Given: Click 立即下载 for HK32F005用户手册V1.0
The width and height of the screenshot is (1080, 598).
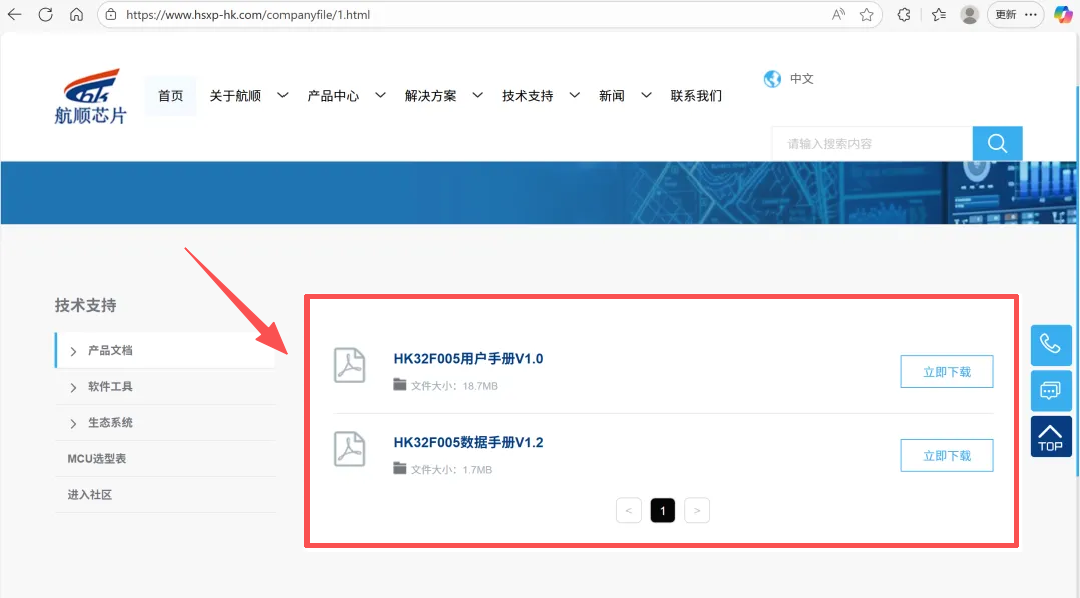Looking at the screenshot, I should click(x=946, y=371).
